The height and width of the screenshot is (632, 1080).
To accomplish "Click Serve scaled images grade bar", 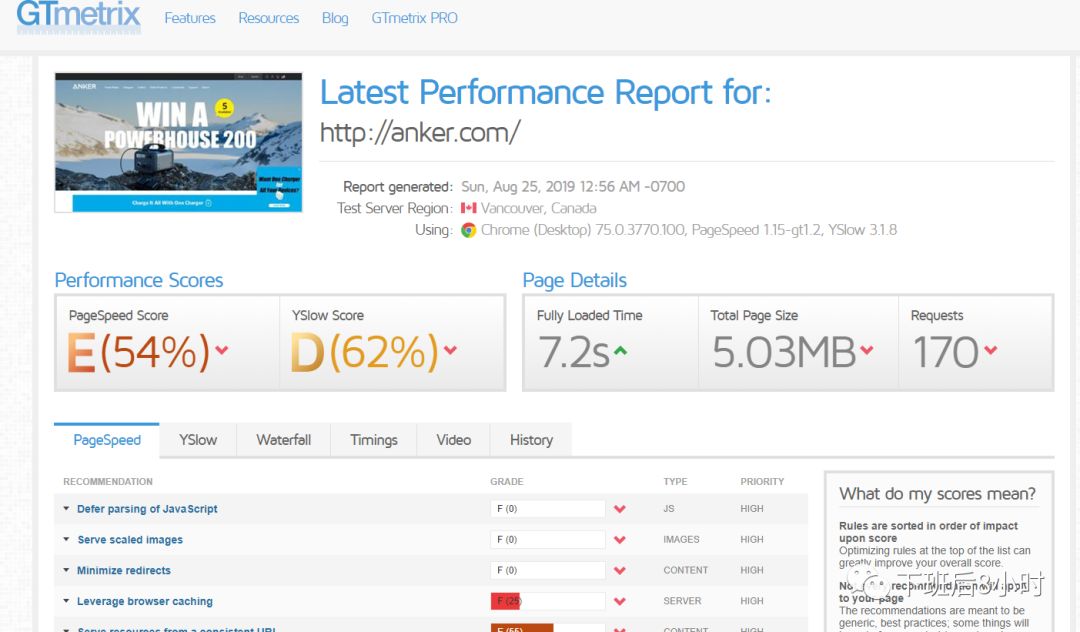I will coord(548,540).
